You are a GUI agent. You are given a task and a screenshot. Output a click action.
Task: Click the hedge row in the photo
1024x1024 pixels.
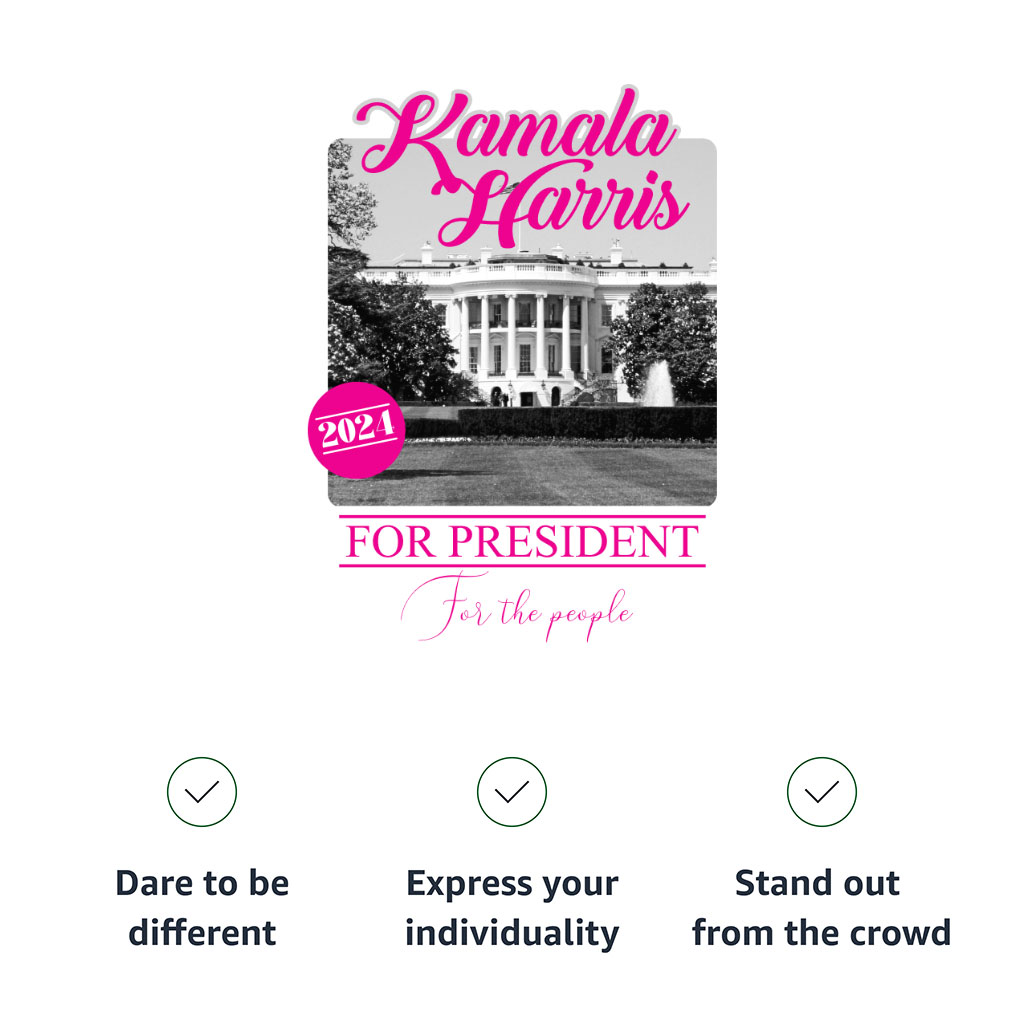[x=586, y=423]
